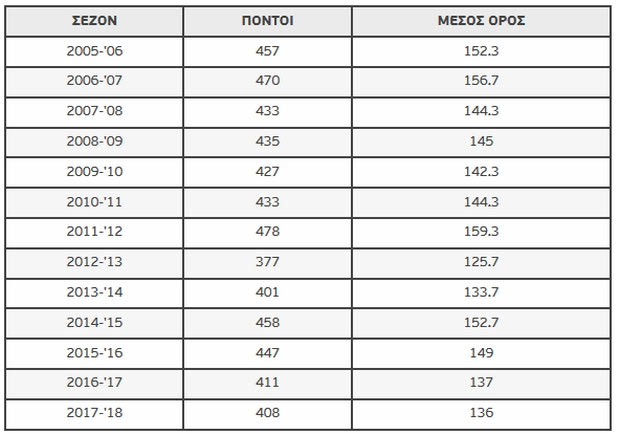This screenshot has height=435, width=620.
Task: Select the 2006-'07 season cell
Action: (94, 82)
